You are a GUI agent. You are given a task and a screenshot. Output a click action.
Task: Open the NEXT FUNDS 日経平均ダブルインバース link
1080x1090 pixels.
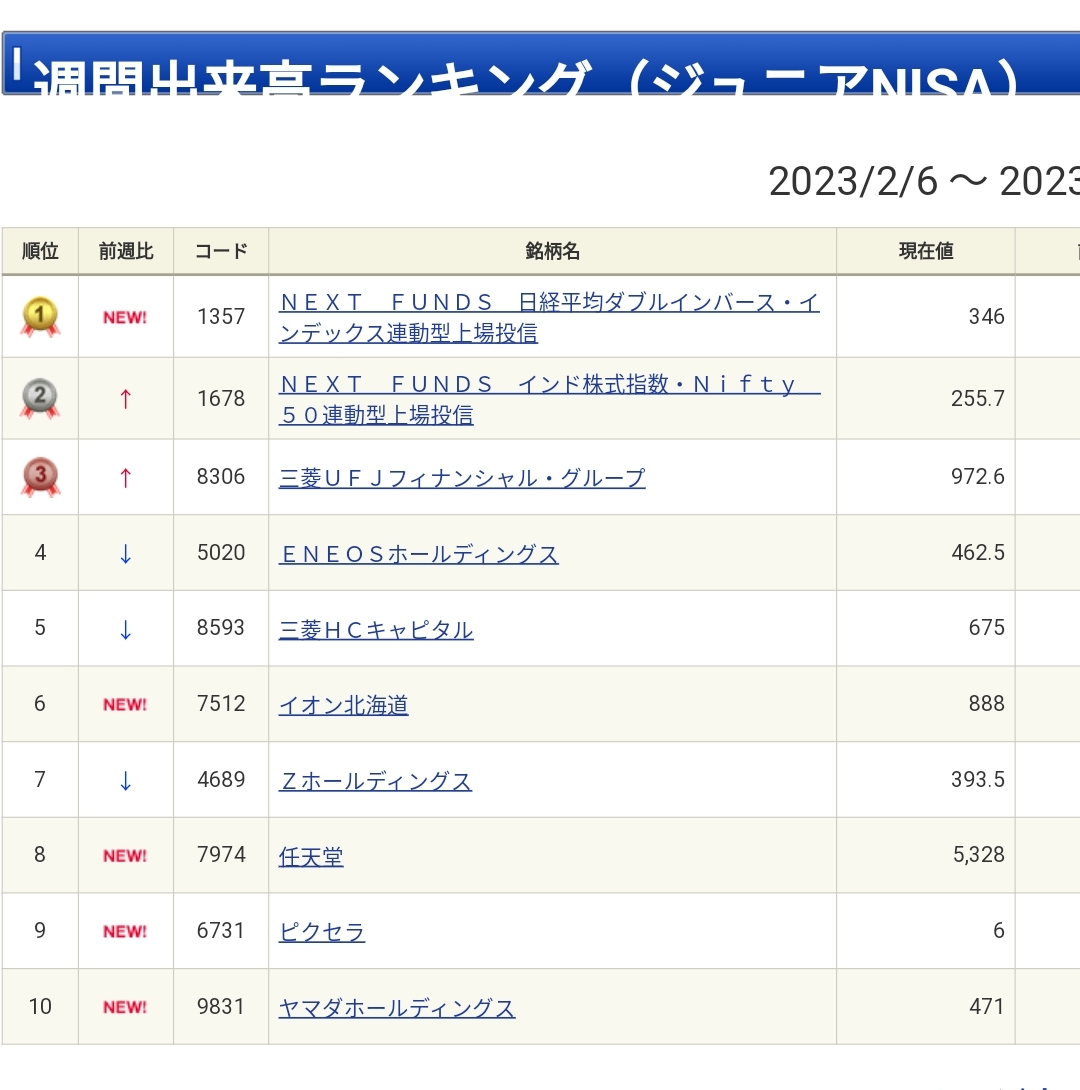coord(549,318)
